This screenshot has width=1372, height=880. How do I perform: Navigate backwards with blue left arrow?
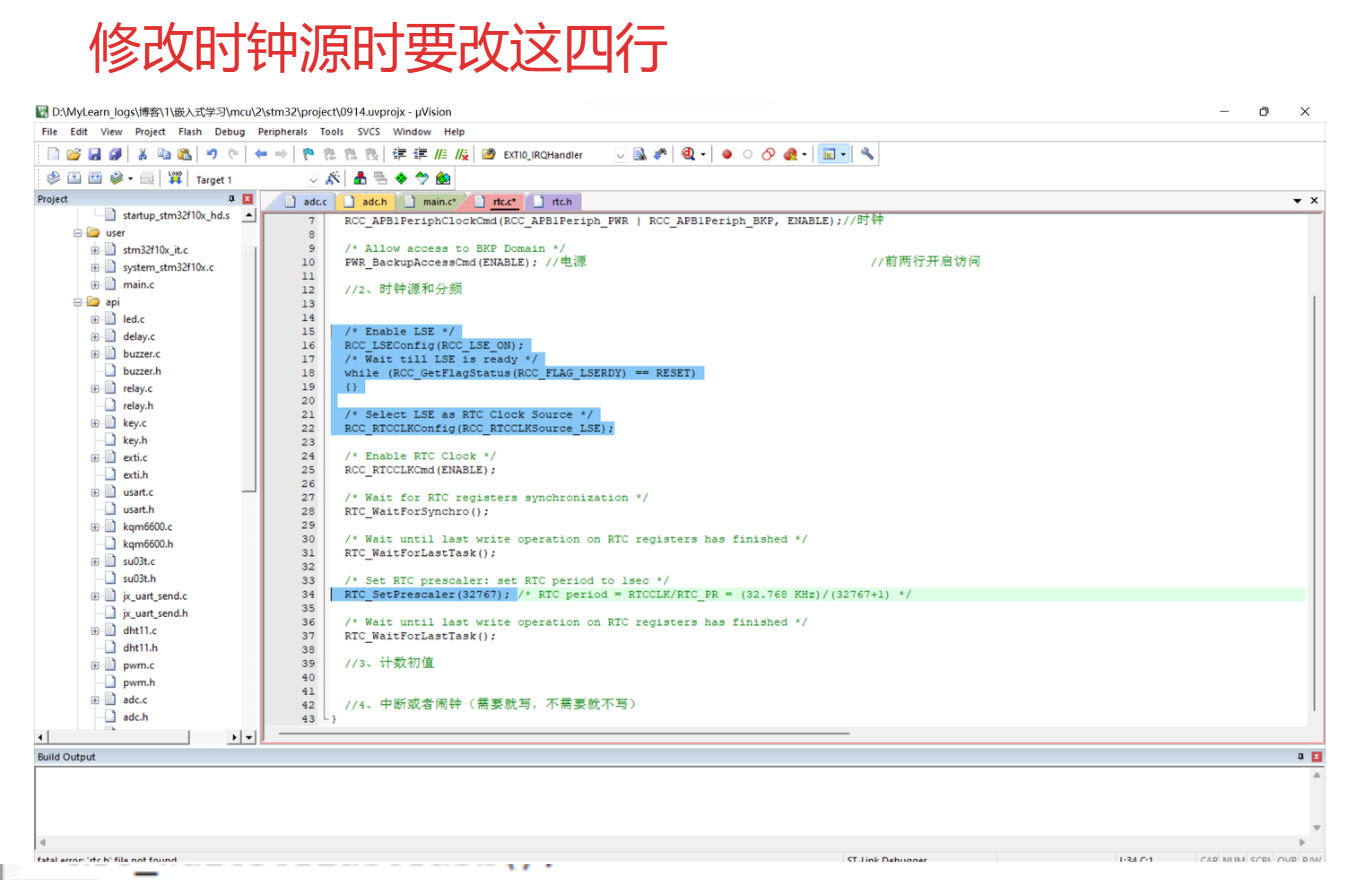click(x=260, y=154)
